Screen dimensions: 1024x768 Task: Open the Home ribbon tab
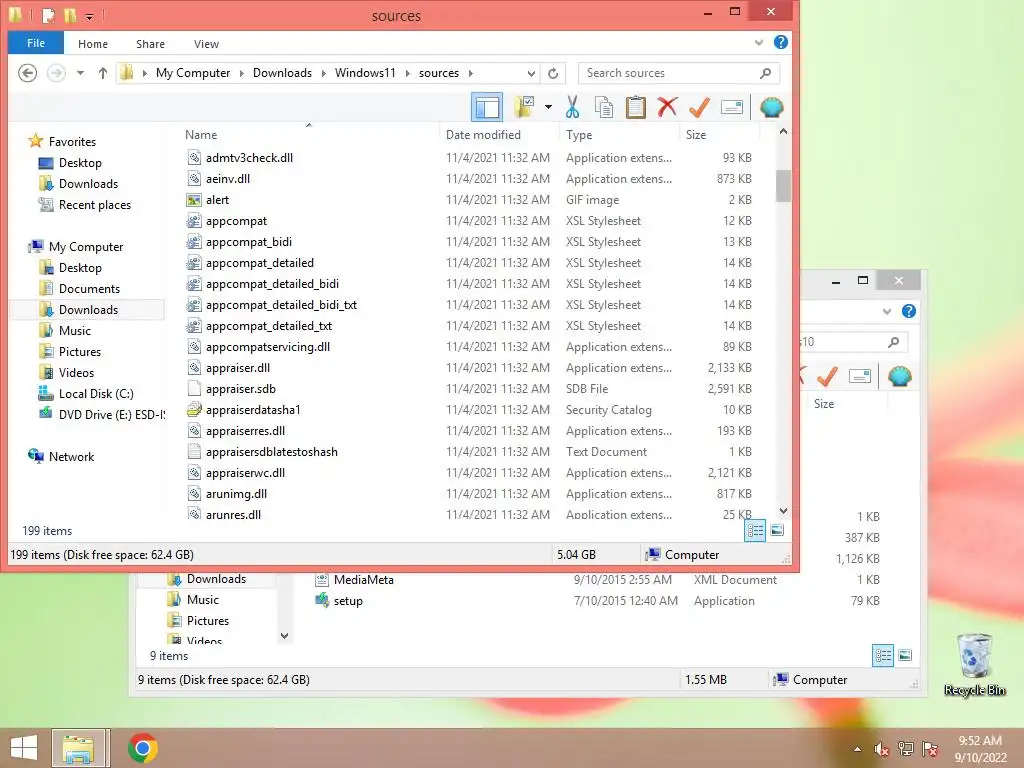pos(93,44)
